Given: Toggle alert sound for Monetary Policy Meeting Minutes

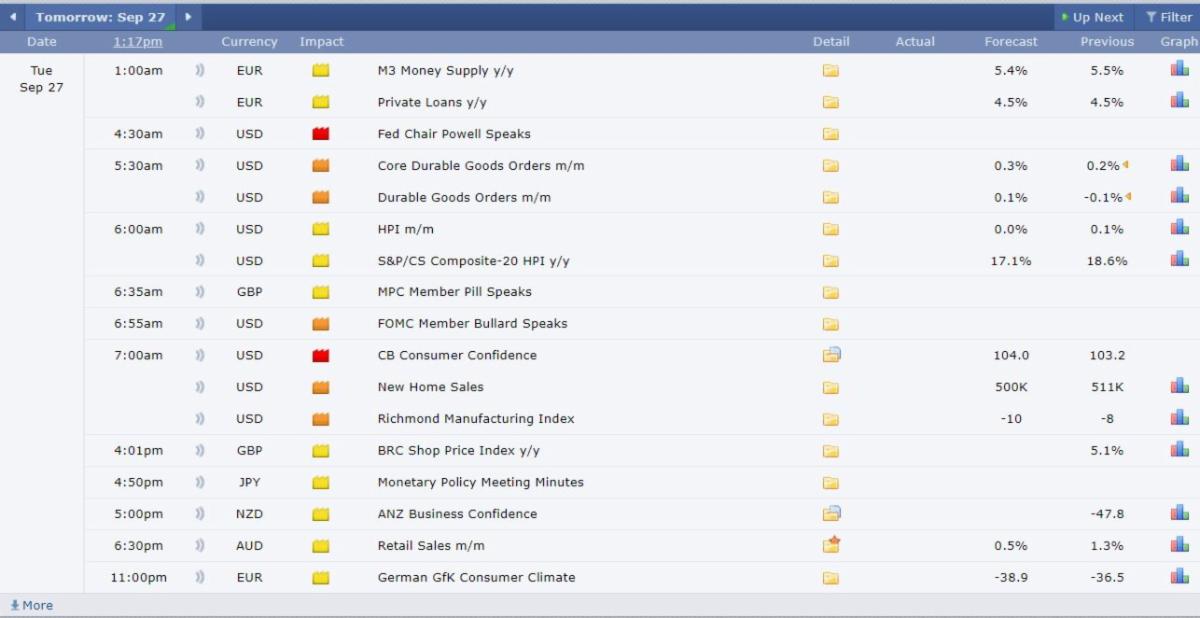Looking at the screenshot, I should [x=199, y=482].
